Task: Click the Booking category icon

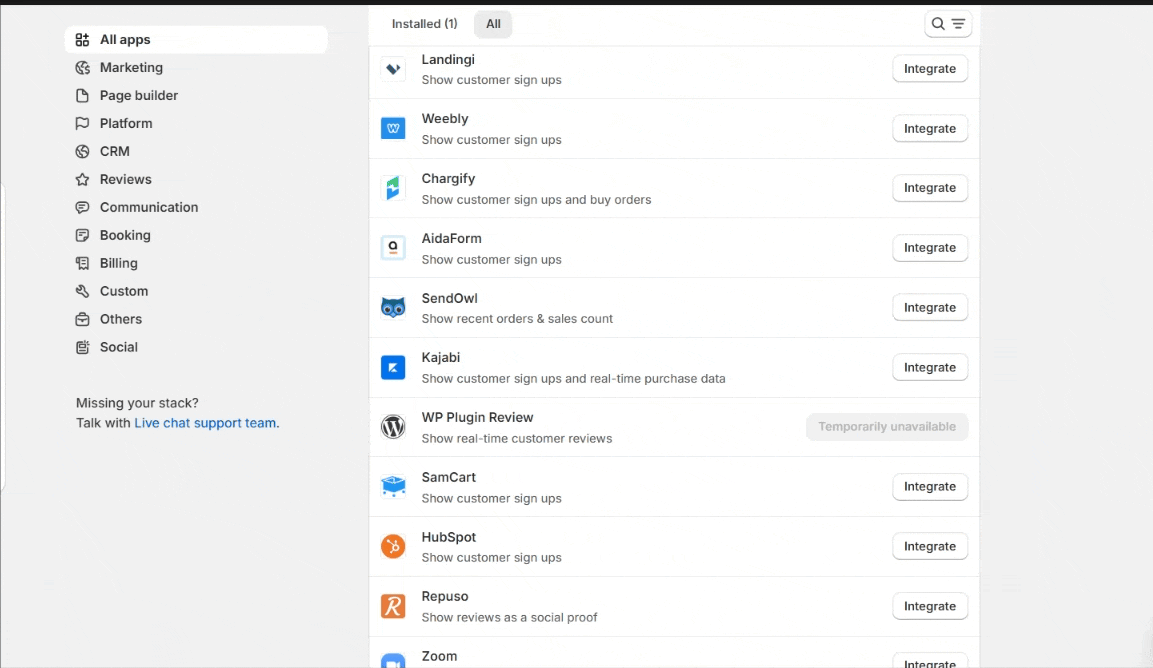Action: tap(82, 235)
